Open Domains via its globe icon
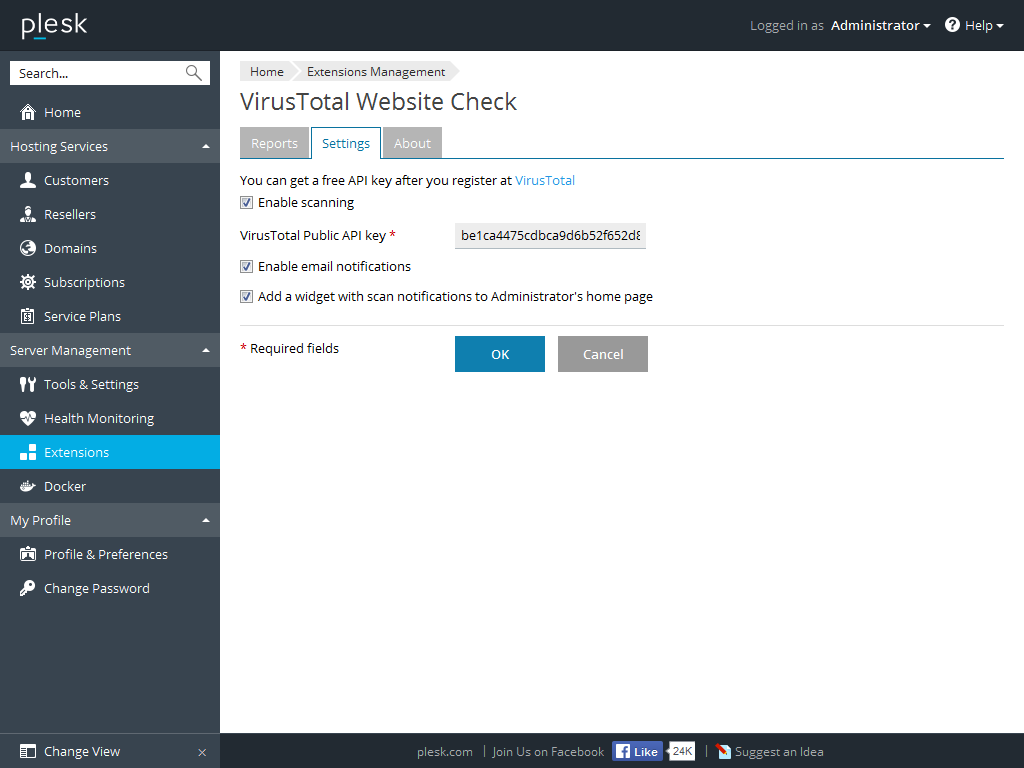This screenshot has width=1024, height=768. (27, 248)
